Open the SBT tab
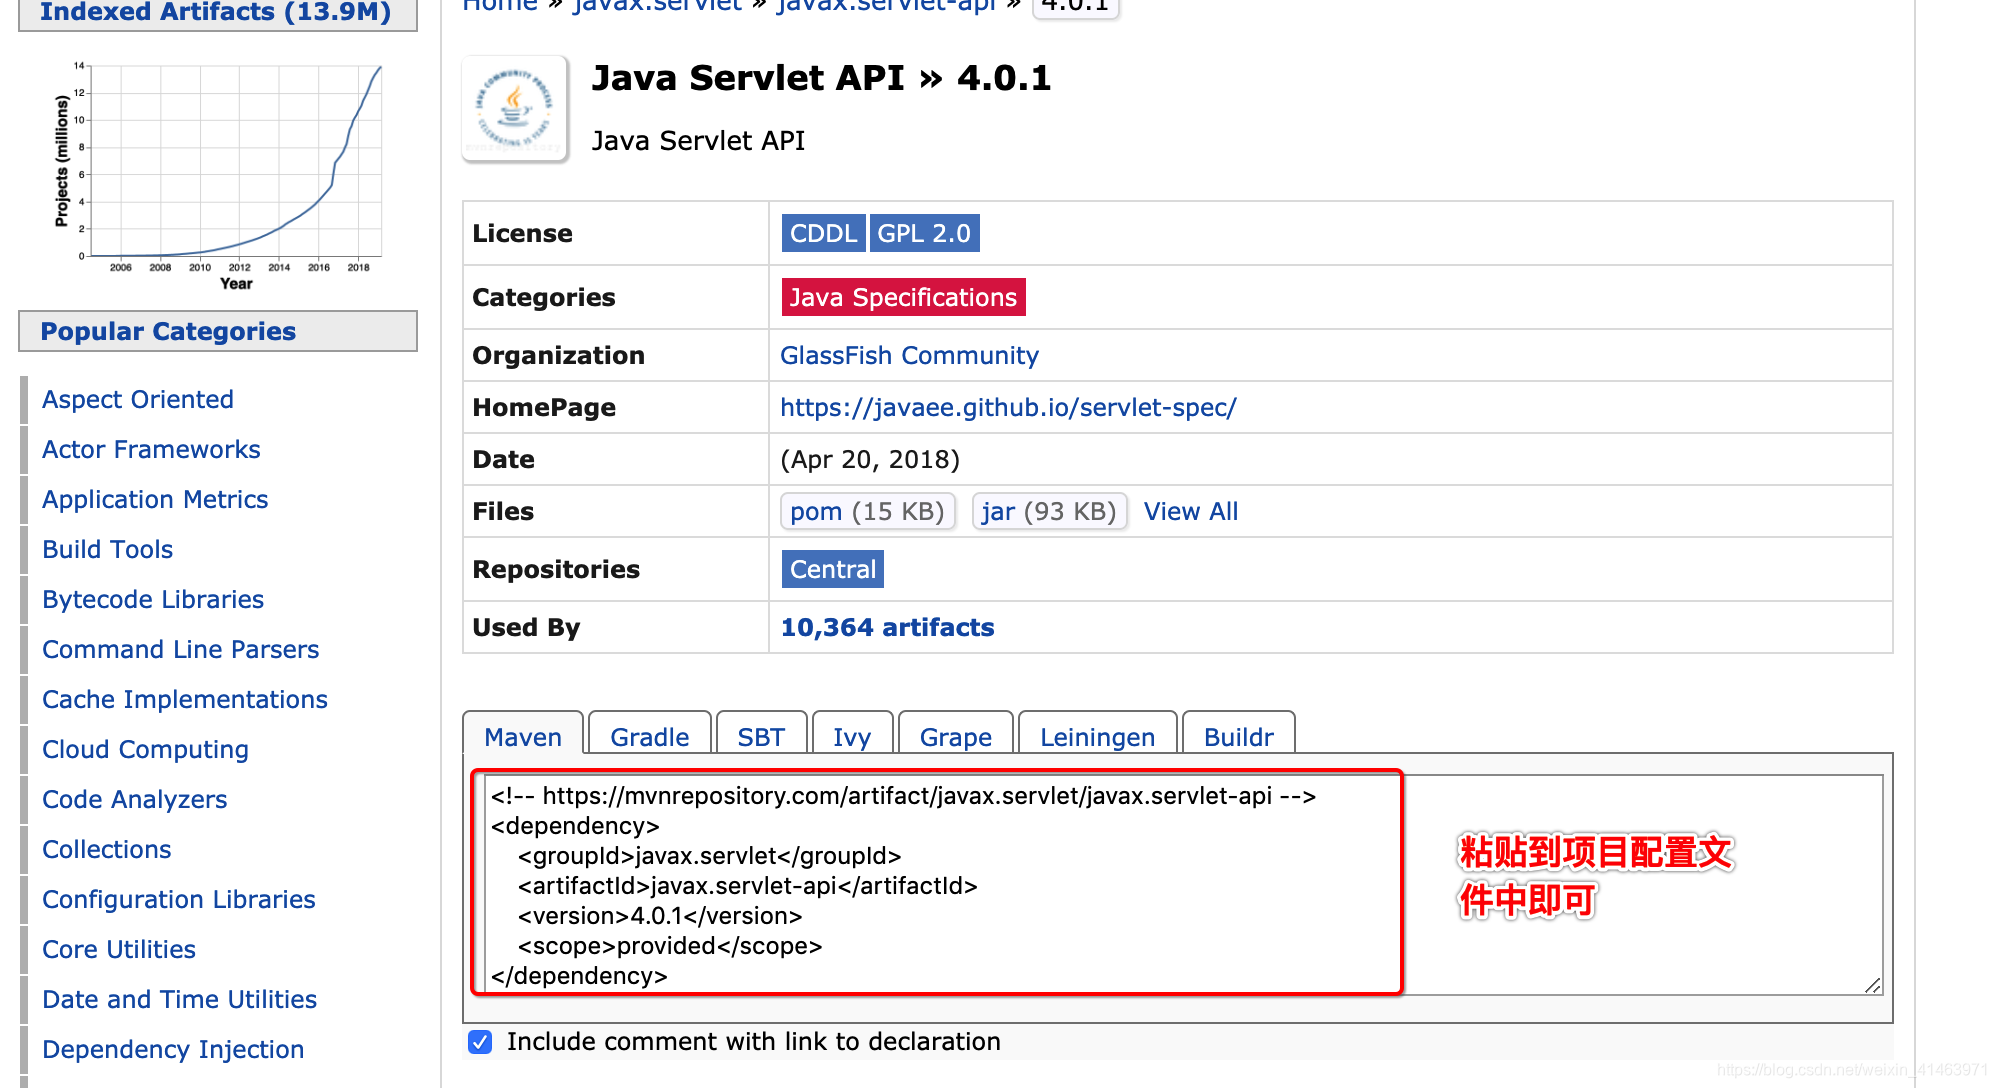This screenshot has width=1996, height=1088. (x=761, y=737)
